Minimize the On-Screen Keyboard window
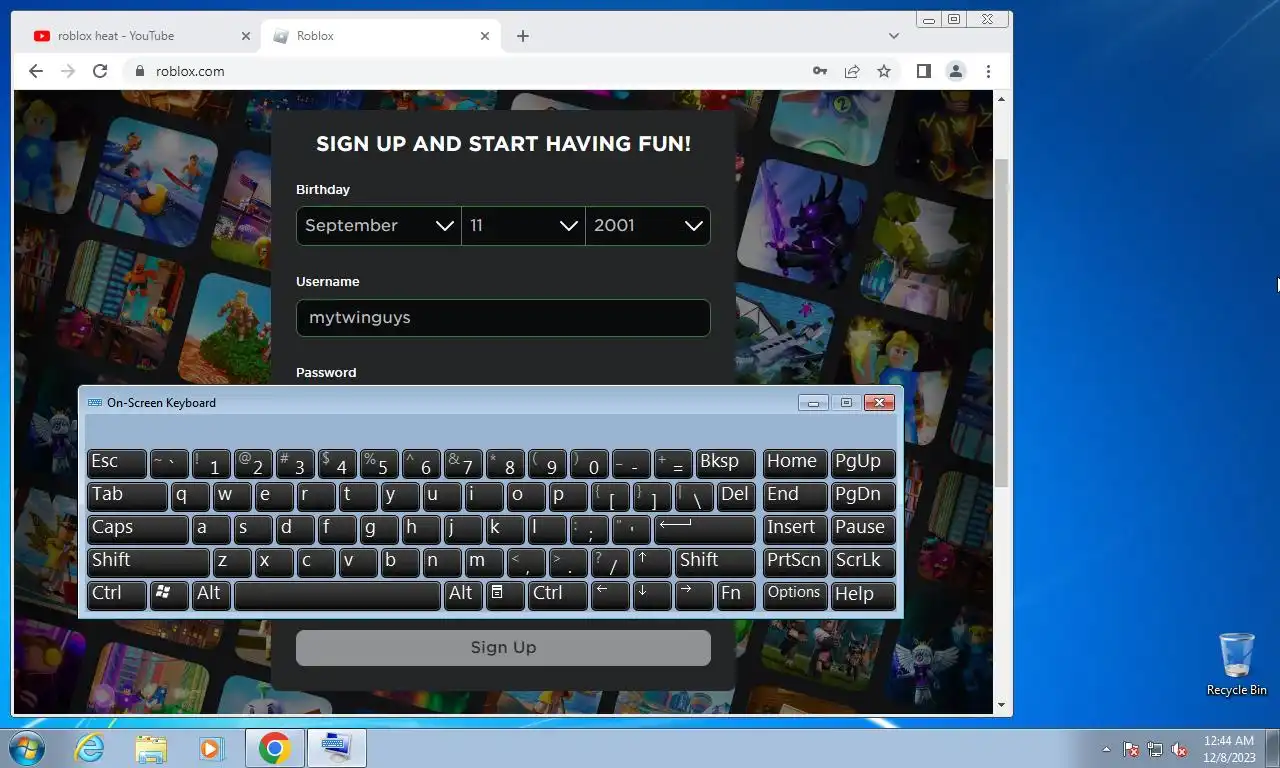Screen dimensions: 1280x768 813,403
